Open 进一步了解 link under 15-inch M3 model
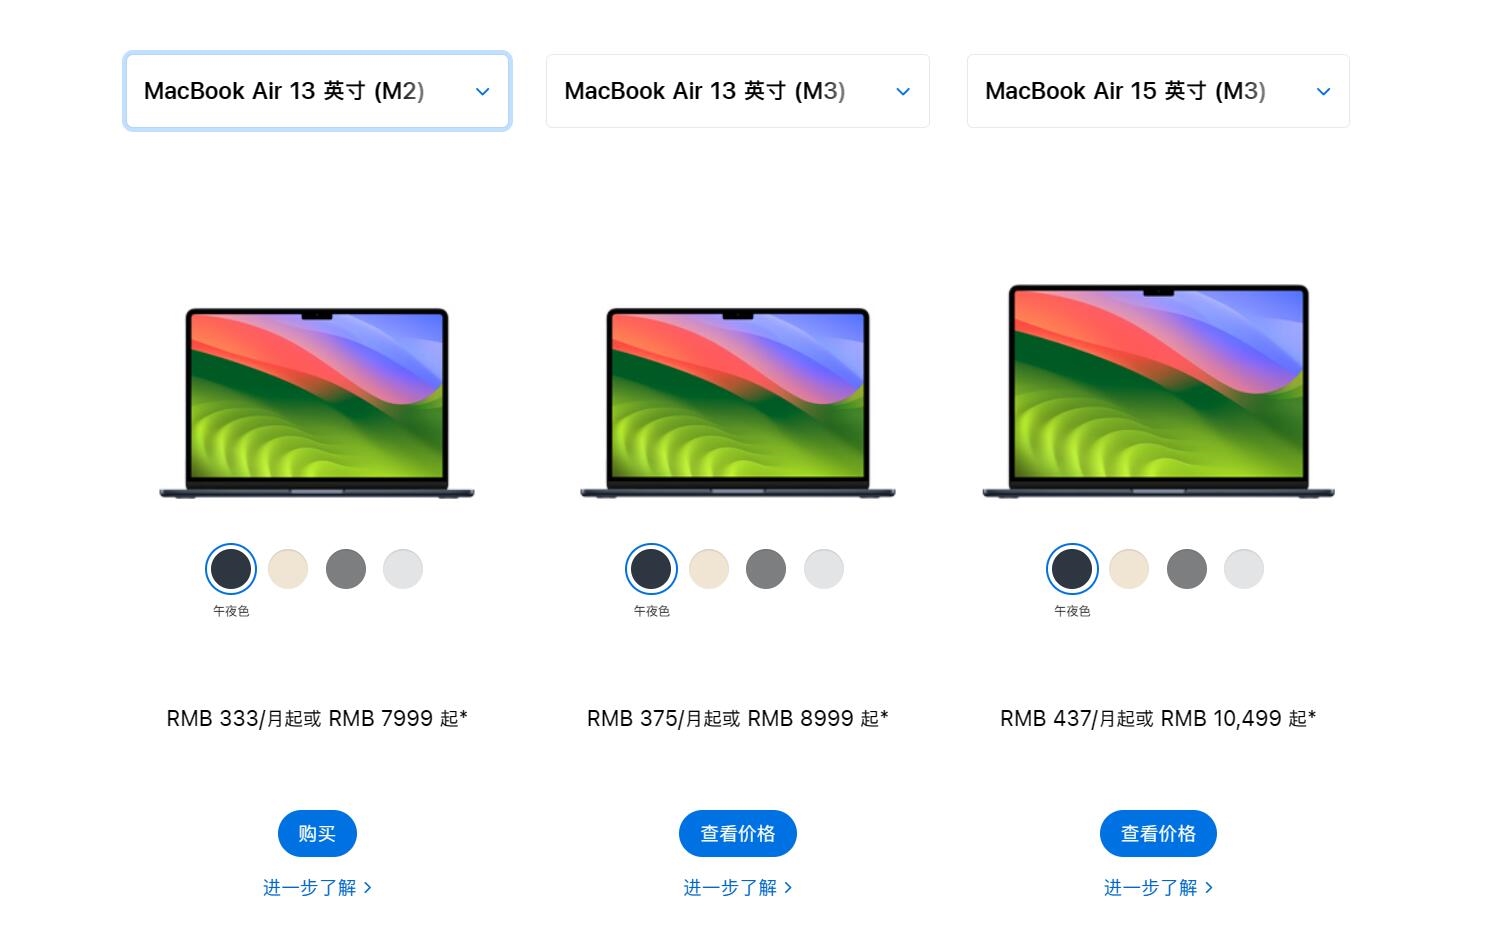 [x=1158, y=888]
